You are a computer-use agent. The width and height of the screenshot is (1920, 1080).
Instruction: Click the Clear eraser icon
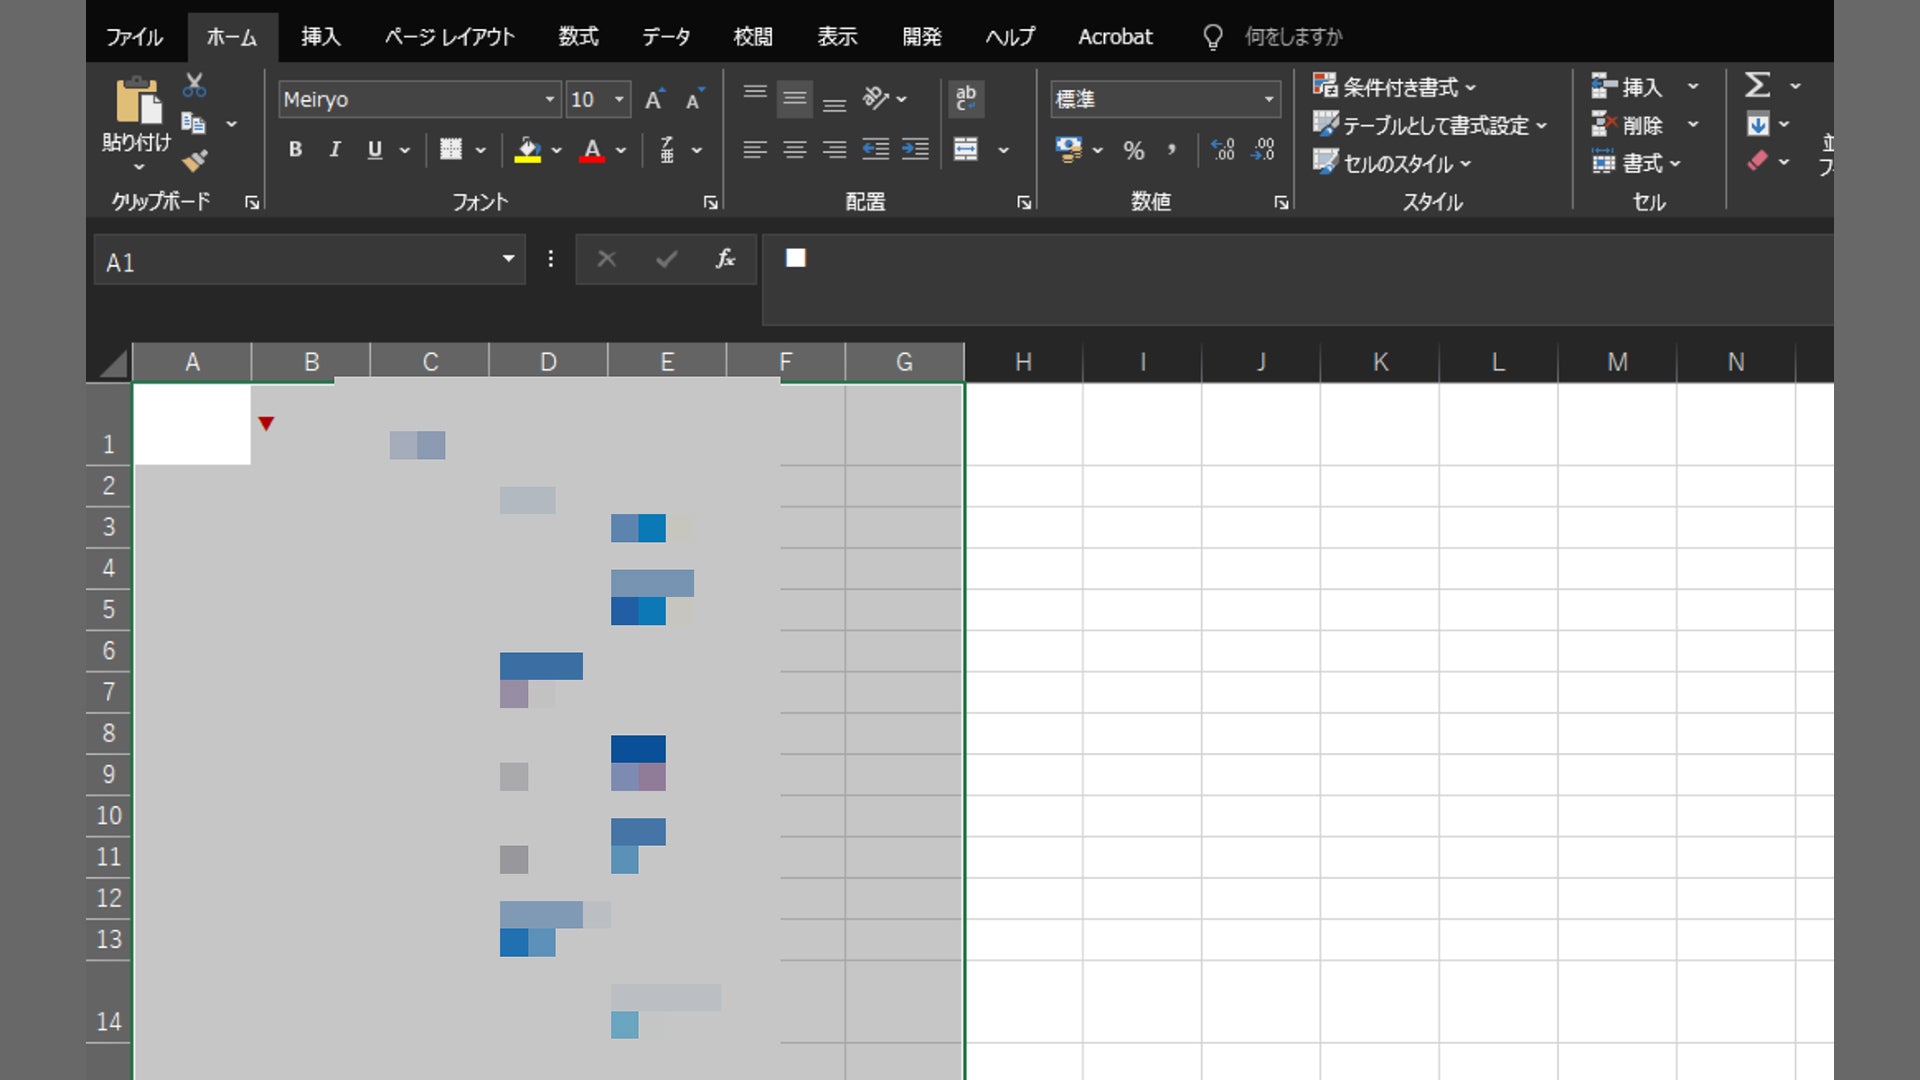point(1757,161)
